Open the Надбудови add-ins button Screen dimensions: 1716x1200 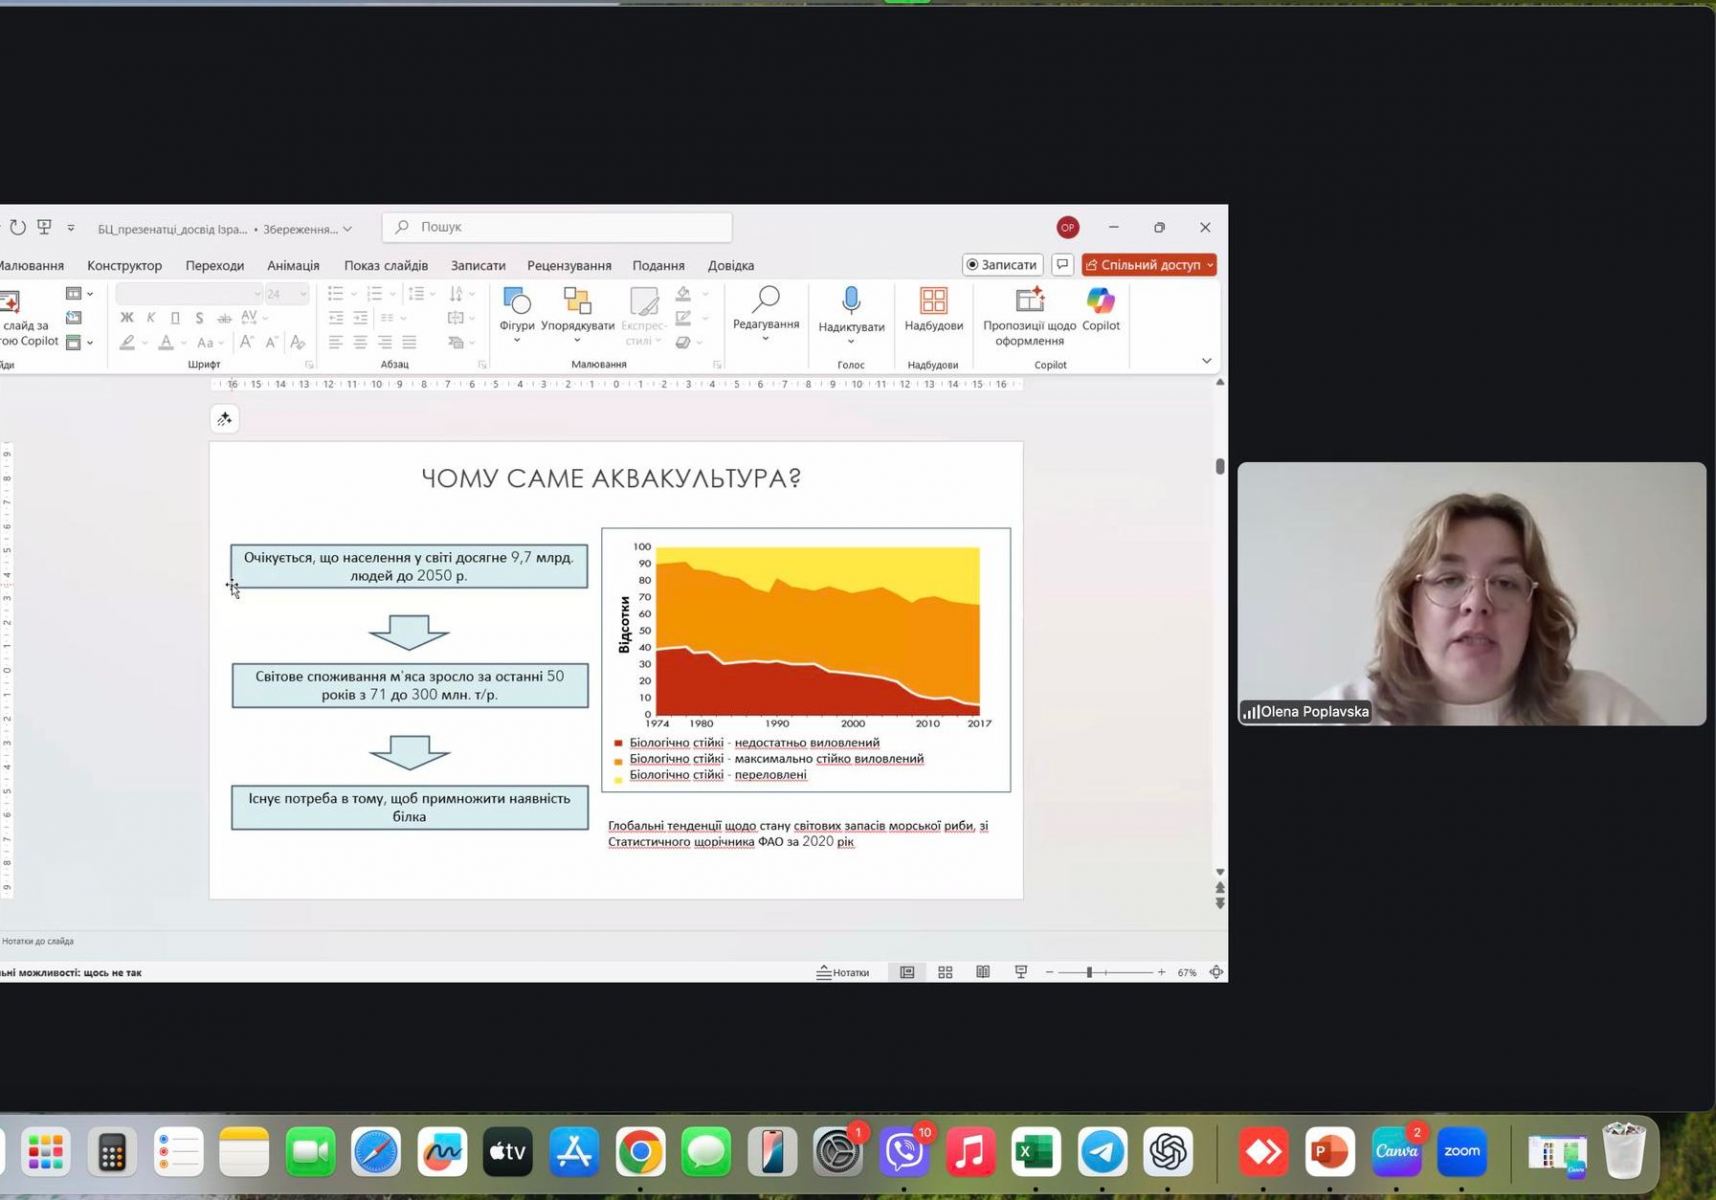point(933,310)
